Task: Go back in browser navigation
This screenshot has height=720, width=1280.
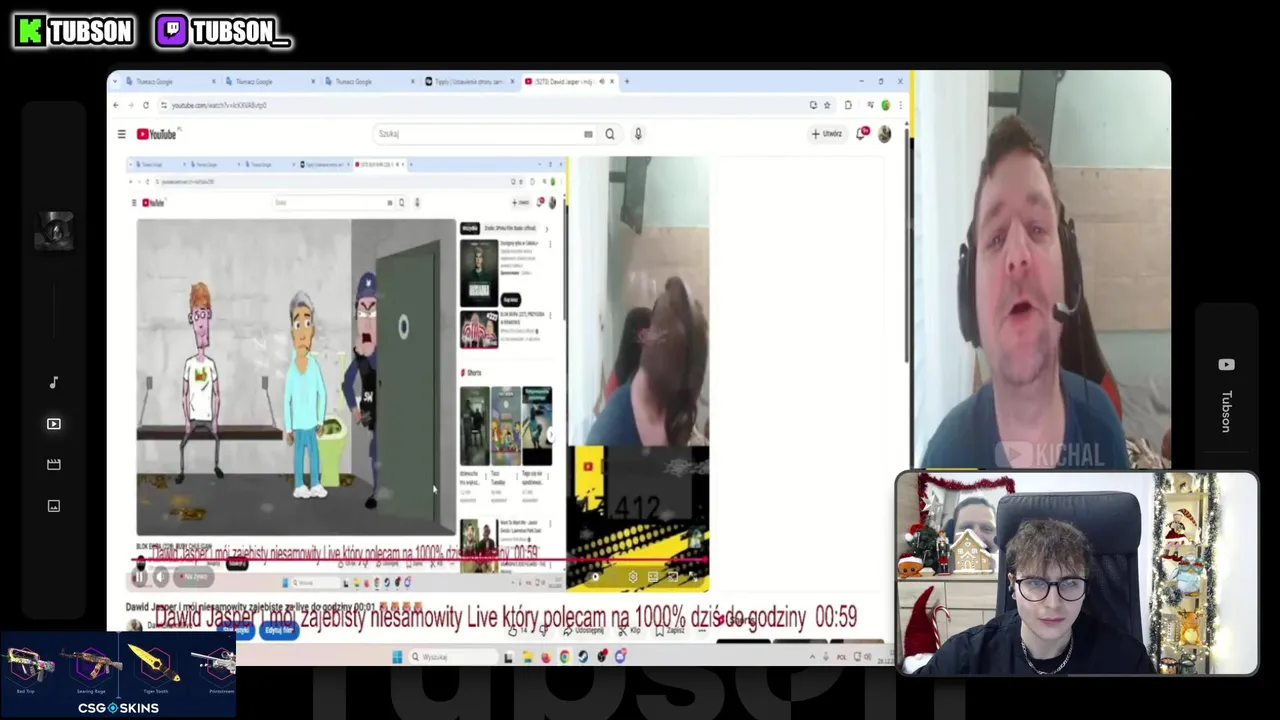Action: pos(116,105)
